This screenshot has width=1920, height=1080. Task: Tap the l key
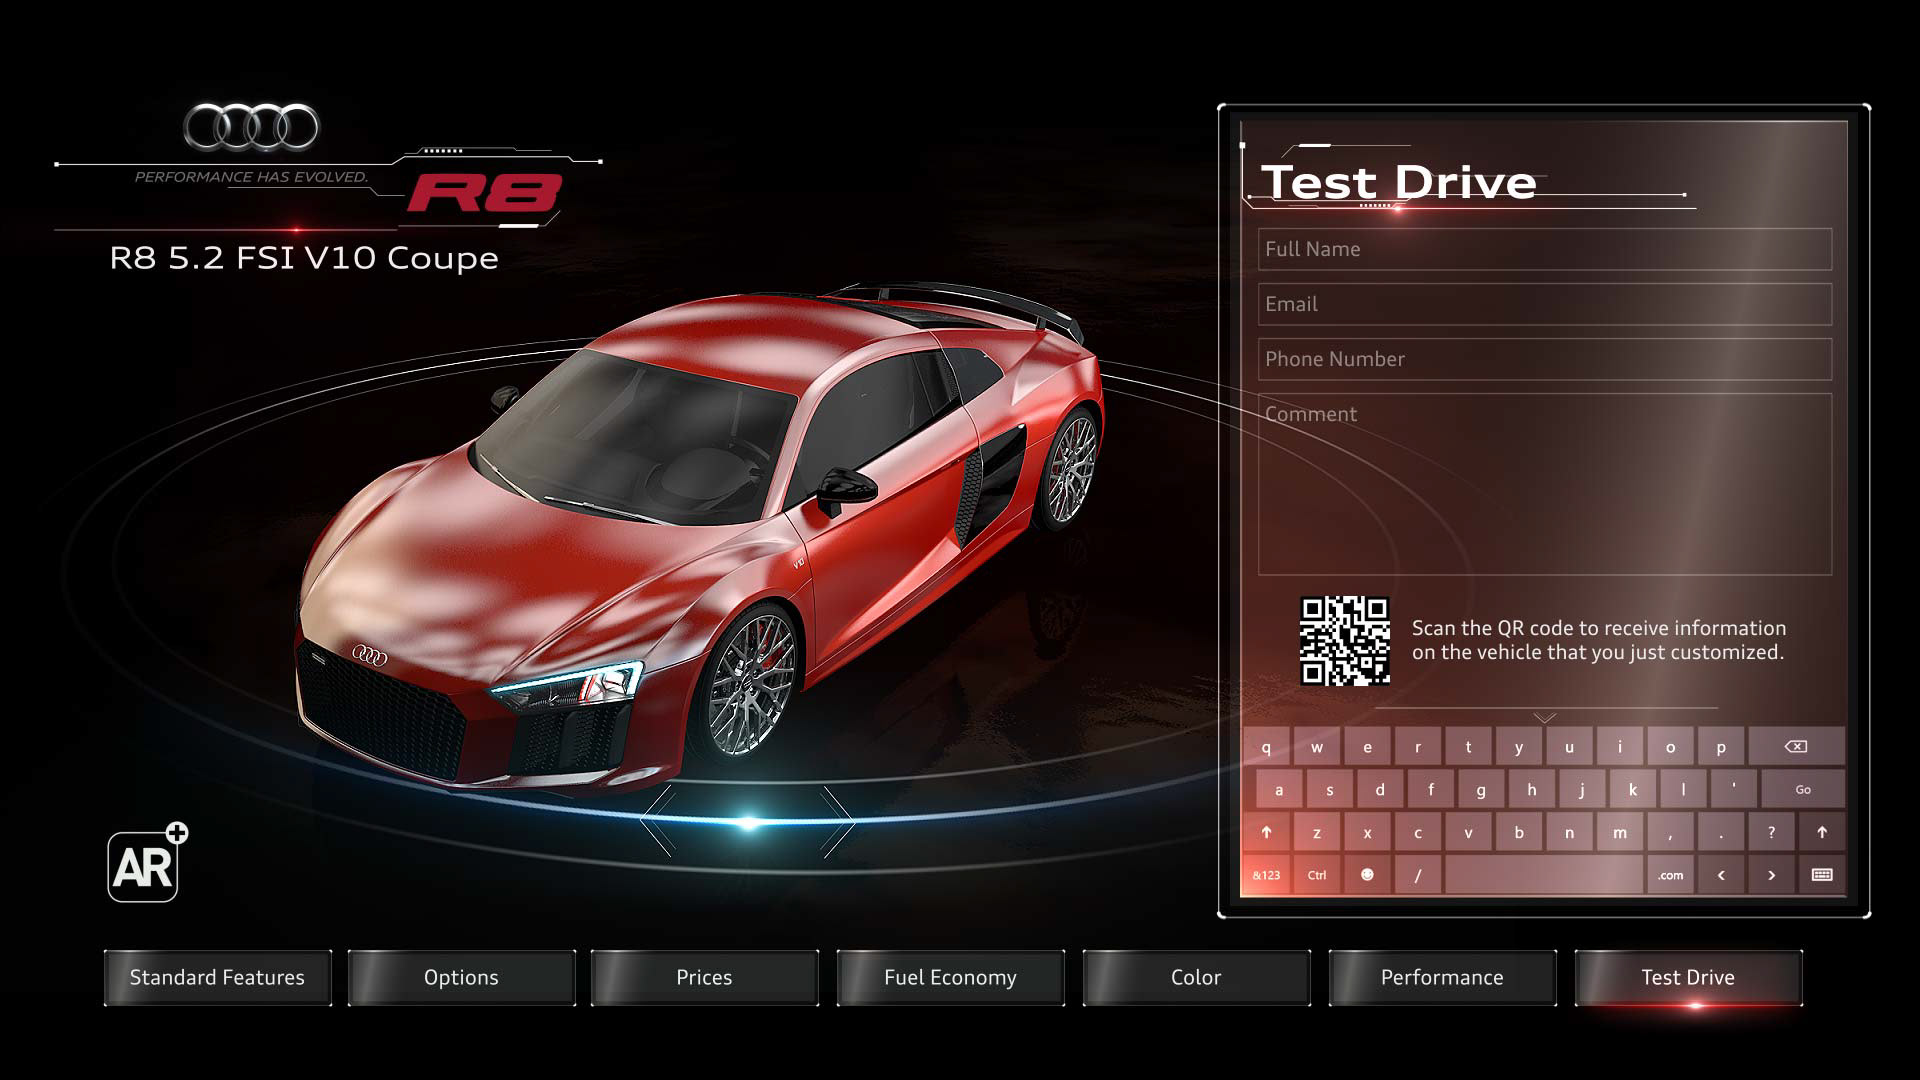tap(1683, 790)
